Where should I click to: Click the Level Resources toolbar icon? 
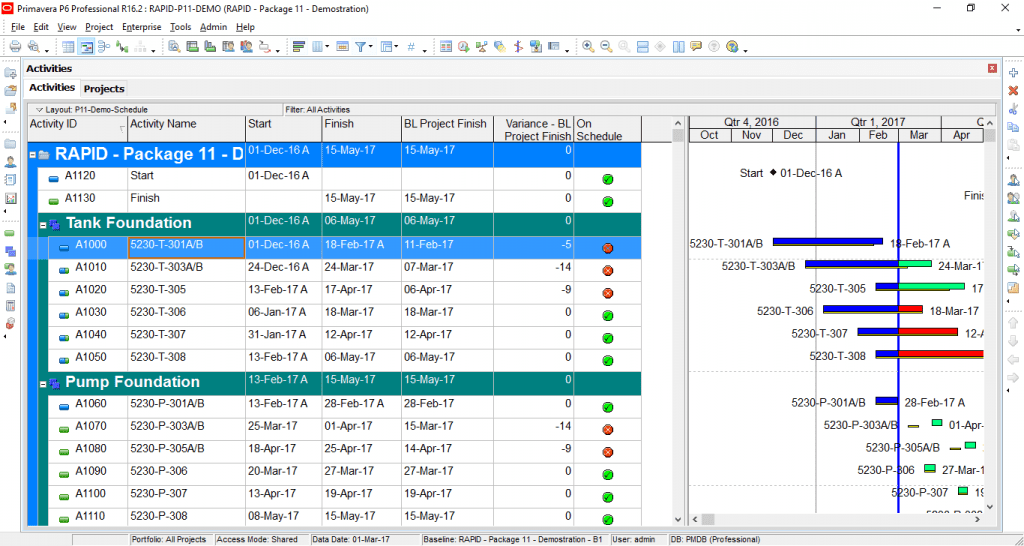coord(482,46)
